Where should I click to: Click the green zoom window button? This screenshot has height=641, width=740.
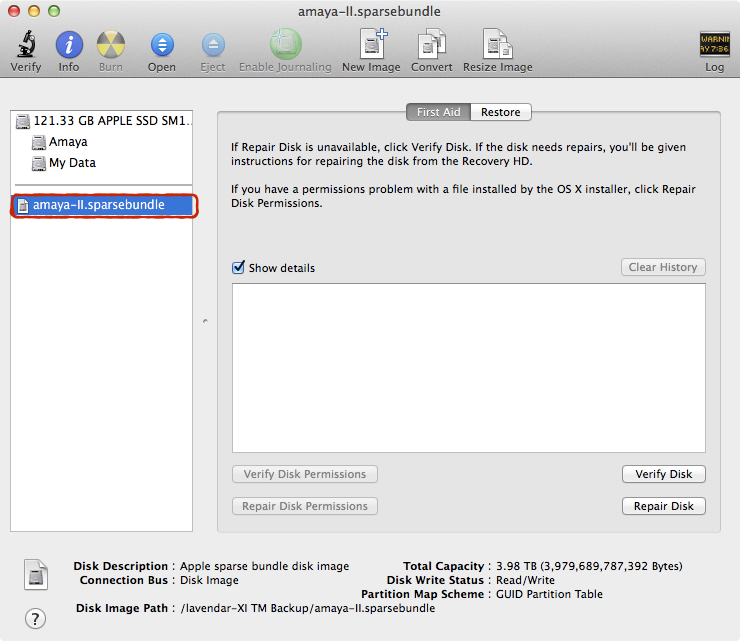tap(54, 11)
